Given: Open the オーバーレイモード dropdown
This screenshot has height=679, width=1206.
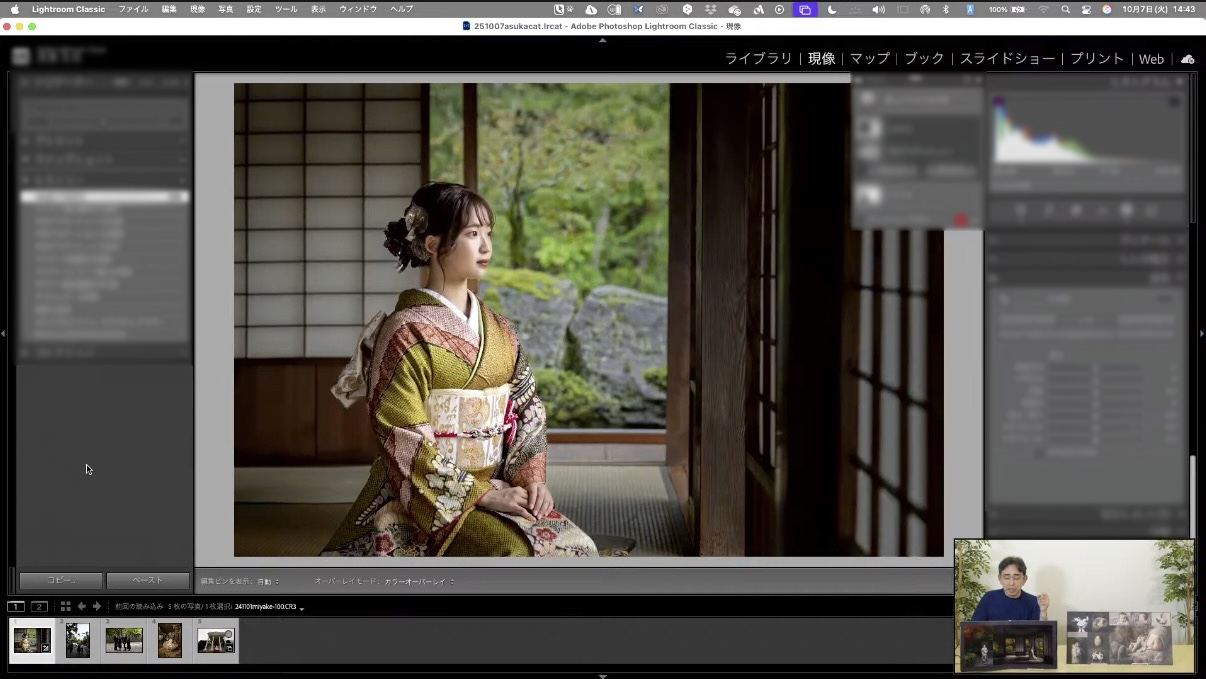Looking at the screenshot, I should [419, 581].
